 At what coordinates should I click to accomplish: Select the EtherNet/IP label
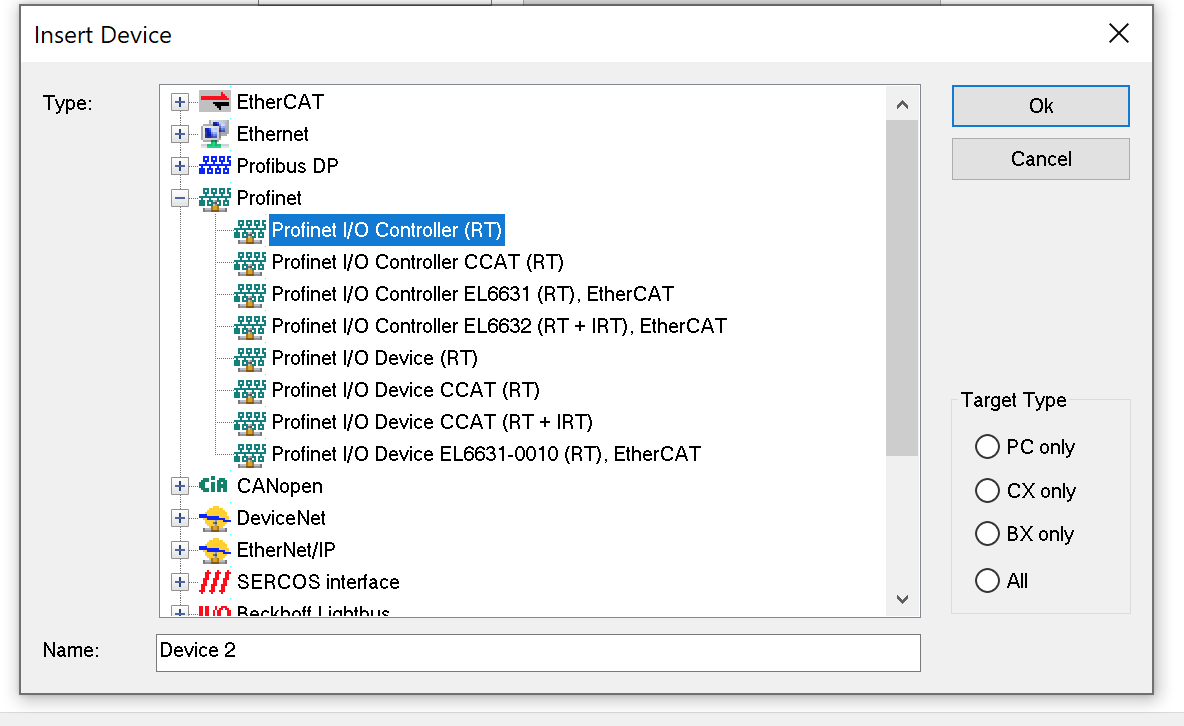pos(286,550)
